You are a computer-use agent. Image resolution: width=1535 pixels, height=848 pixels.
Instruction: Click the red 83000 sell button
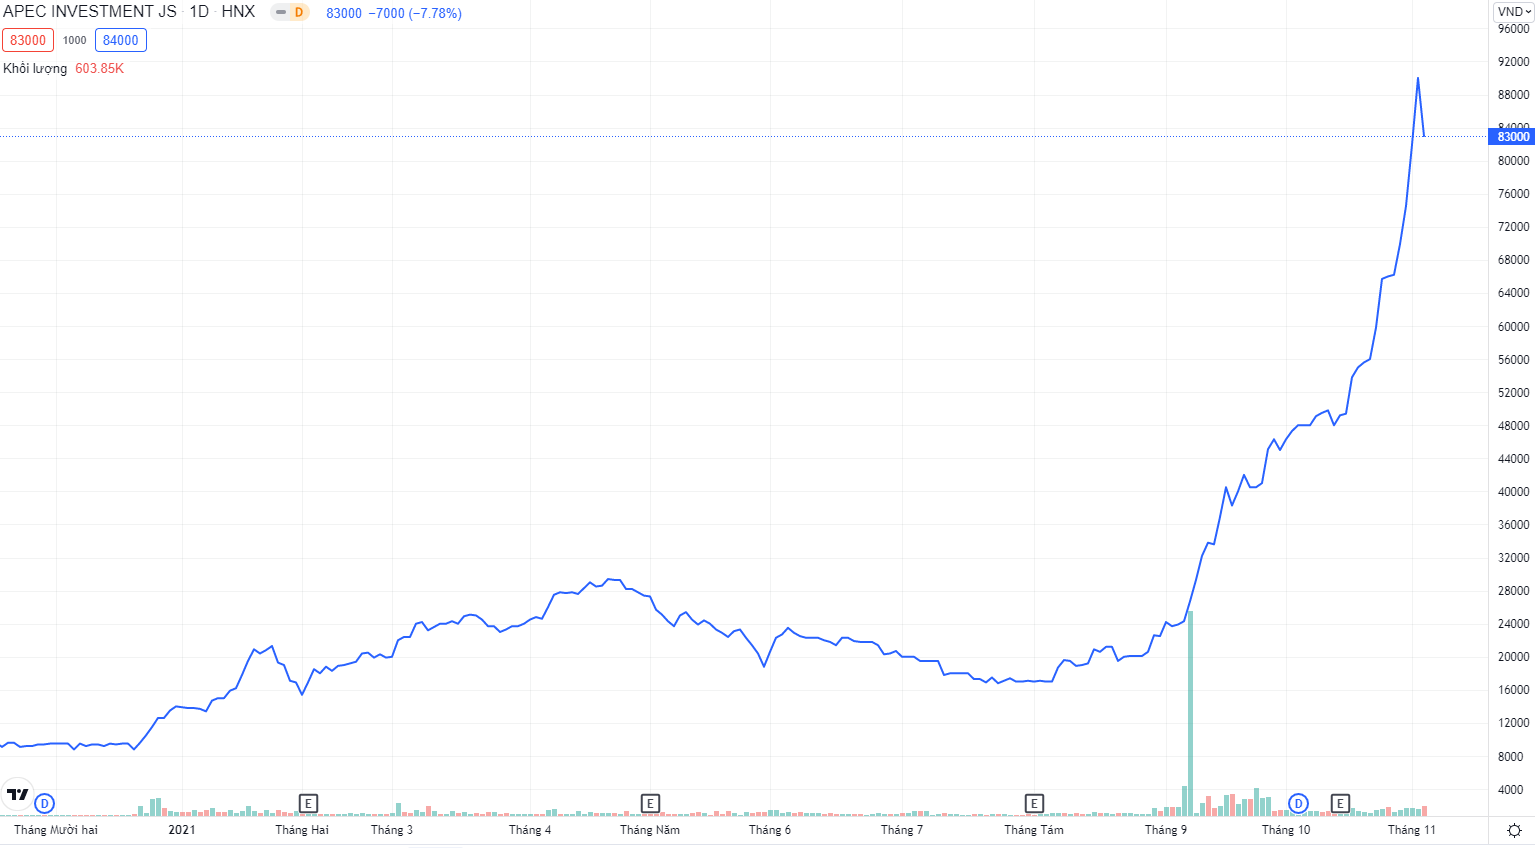[28, 40]
